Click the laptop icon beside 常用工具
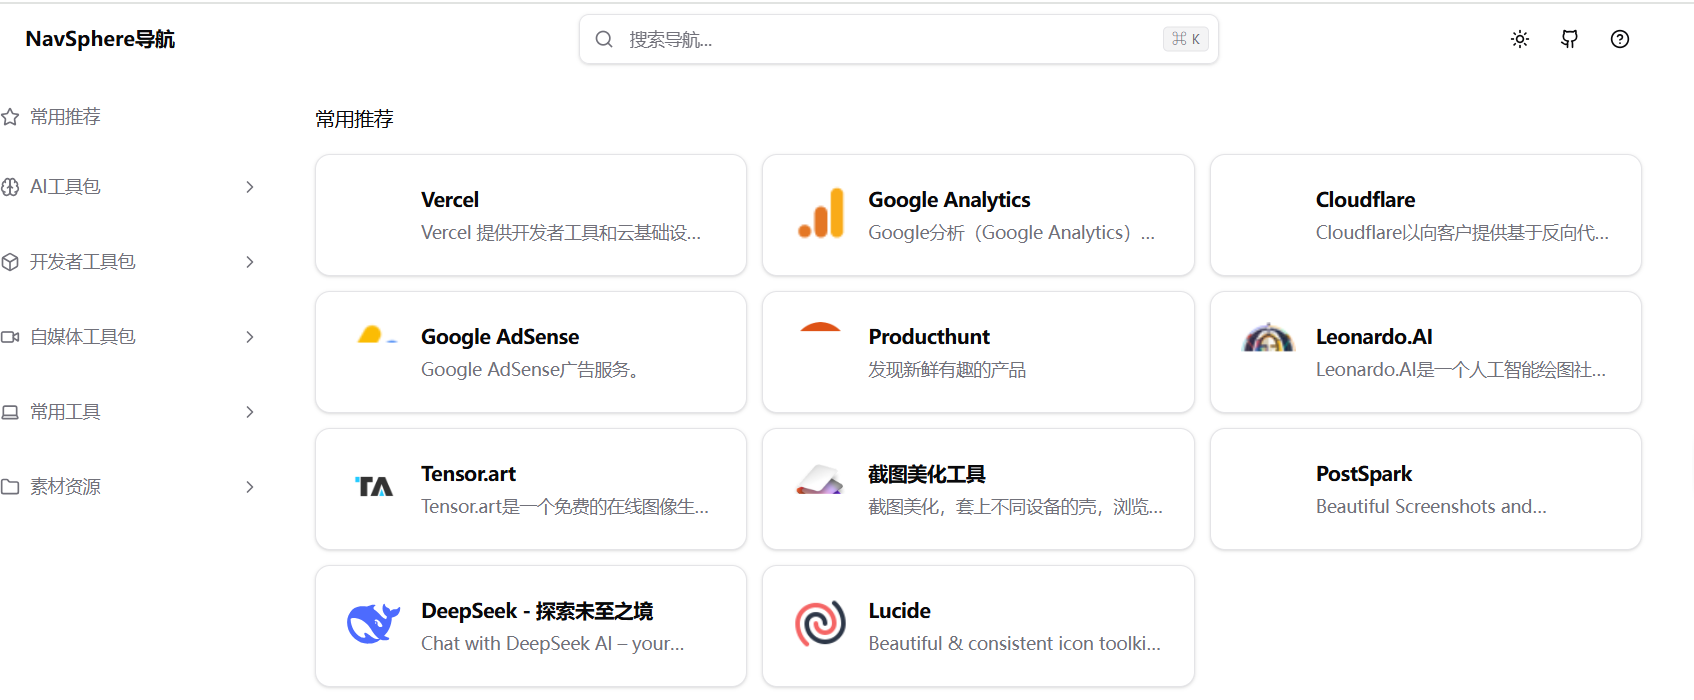This screenshot has width=1694, height=700. pyautogui.click(x=10, y=412)
